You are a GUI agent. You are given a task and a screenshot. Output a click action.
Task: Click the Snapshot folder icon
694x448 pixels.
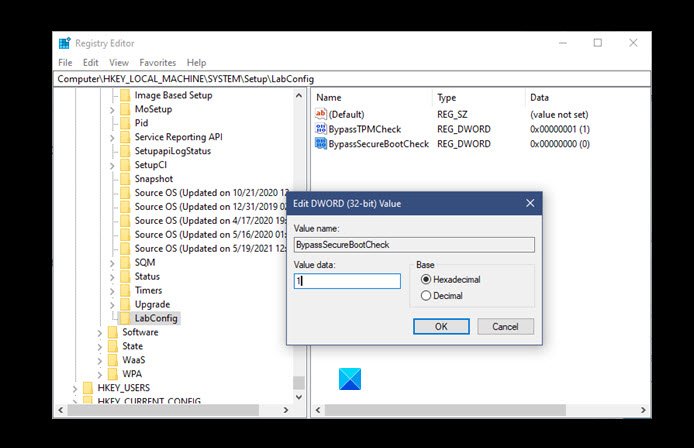click(x=126, y=178)
